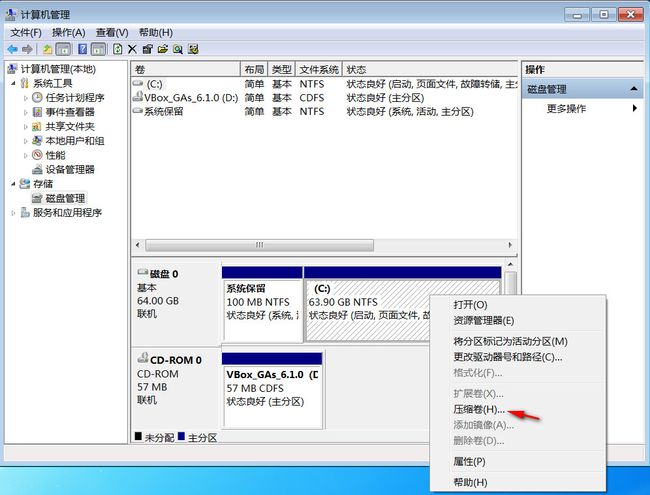Open the 文件(F) menu
This screenshot has width=650, height=495.
coord(26,33)
